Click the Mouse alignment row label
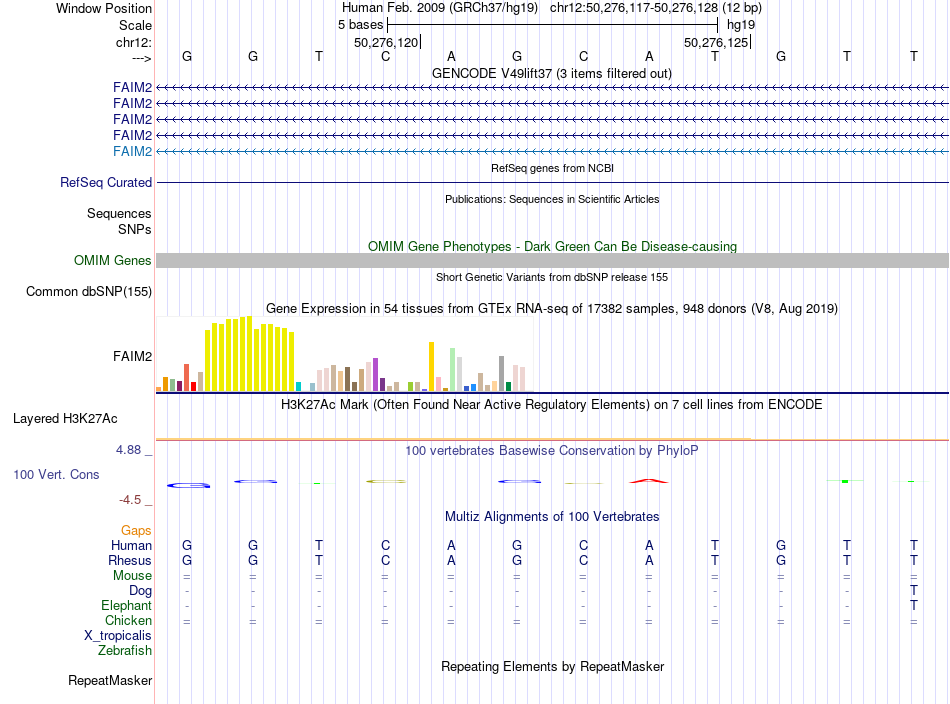This screenshot has height=704, width=950. pyautogui.click(x=132, y=576)
